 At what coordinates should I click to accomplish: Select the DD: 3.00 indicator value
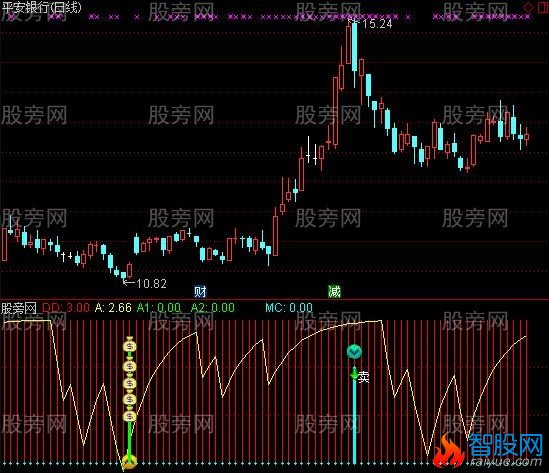[x=66, y=308]
